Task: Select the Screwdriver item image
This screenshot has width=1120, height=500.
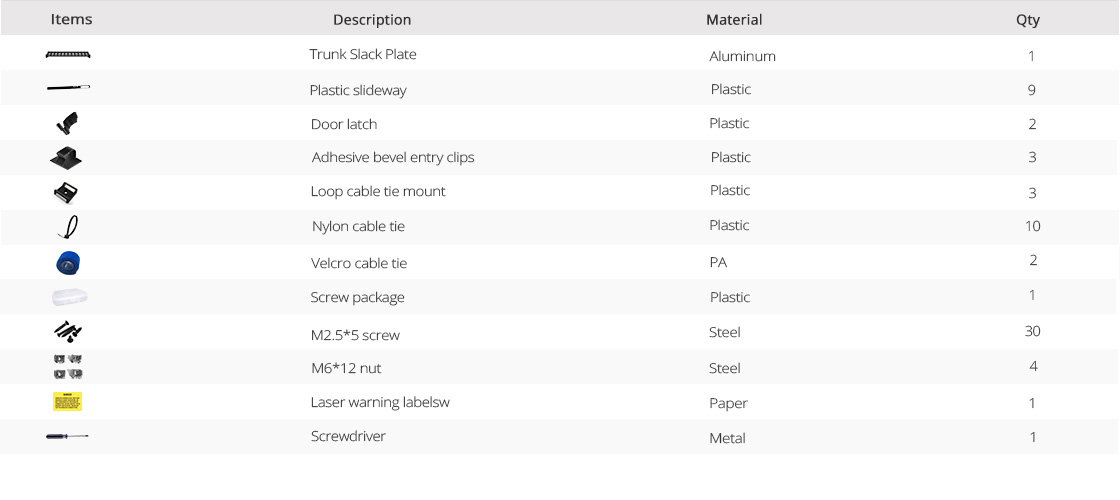Action: [68, 436]
